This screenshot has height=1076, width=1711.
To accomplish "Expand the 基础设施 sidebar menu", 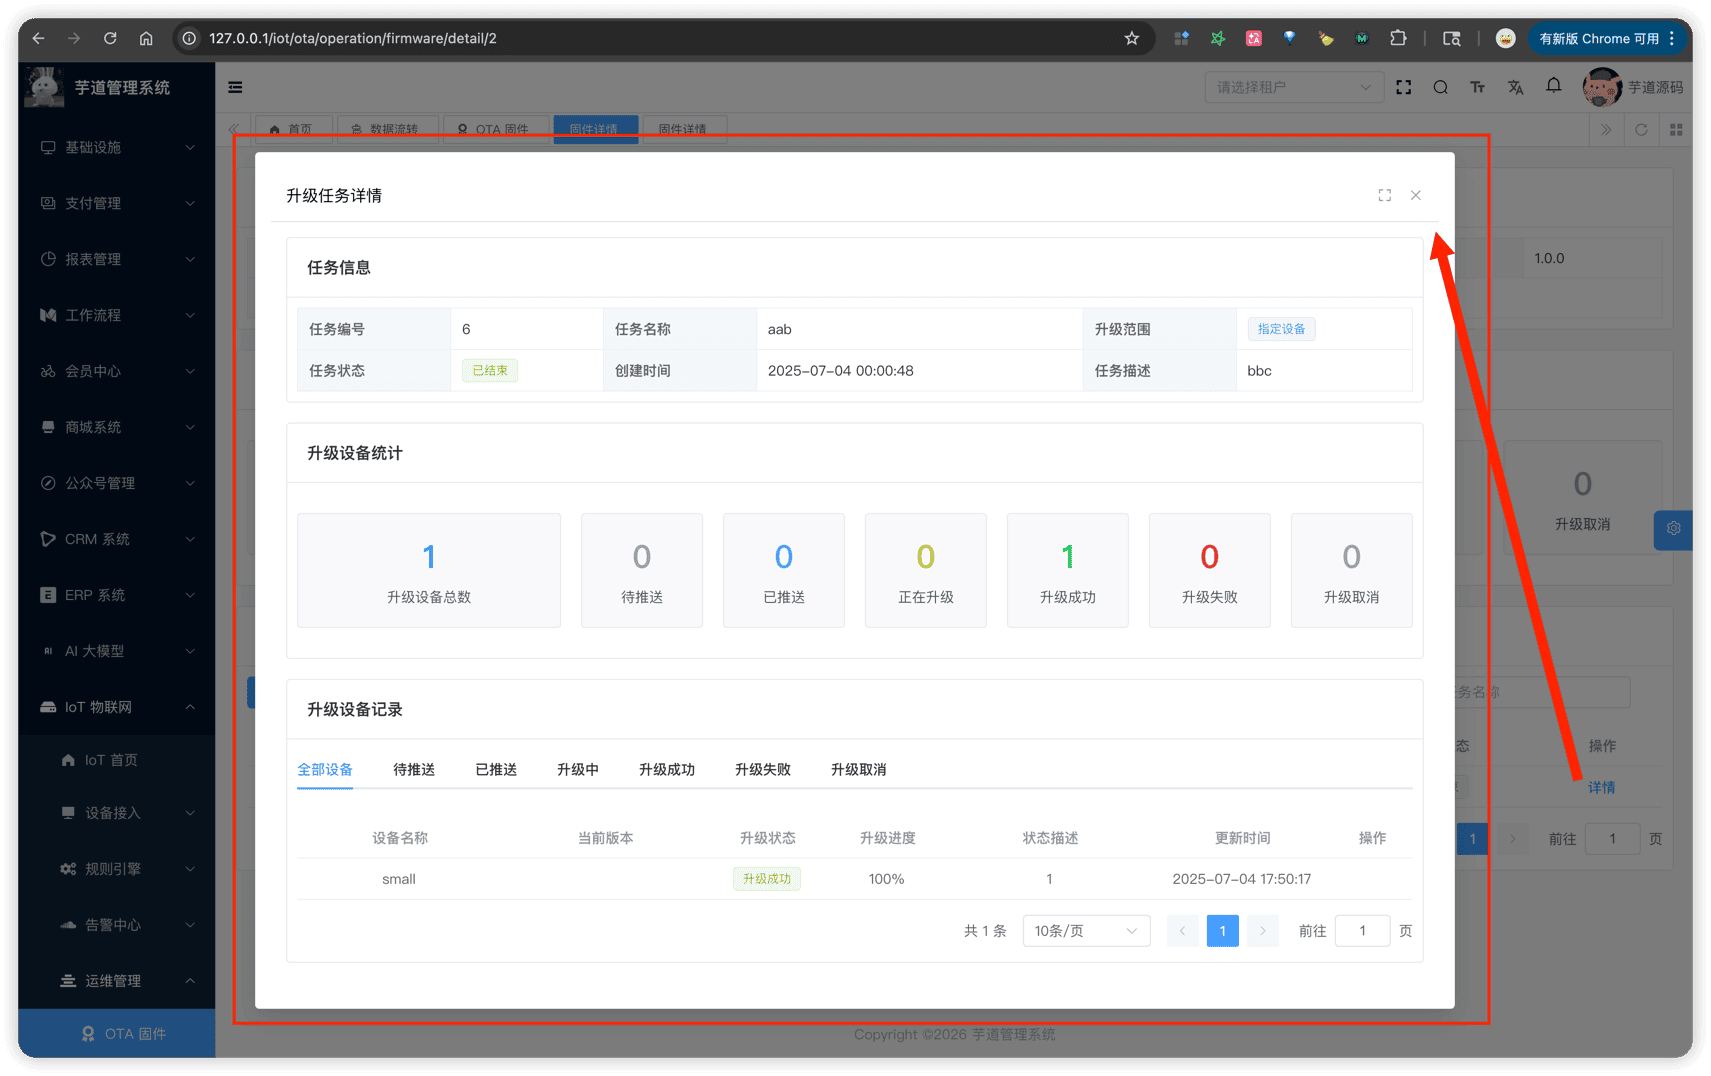I will pyautogui.click(x=117, y=147).
